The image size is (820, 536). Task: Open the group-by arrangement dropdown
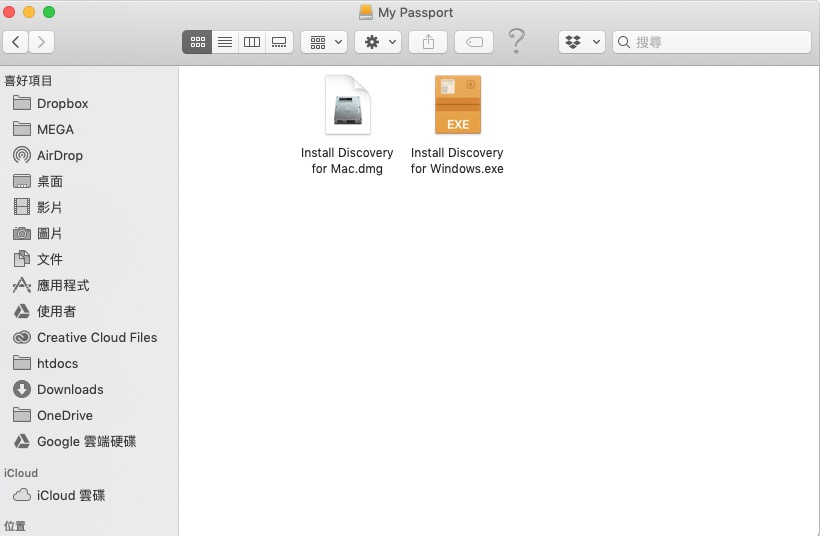pyautogui.click(x=324, y=42)
